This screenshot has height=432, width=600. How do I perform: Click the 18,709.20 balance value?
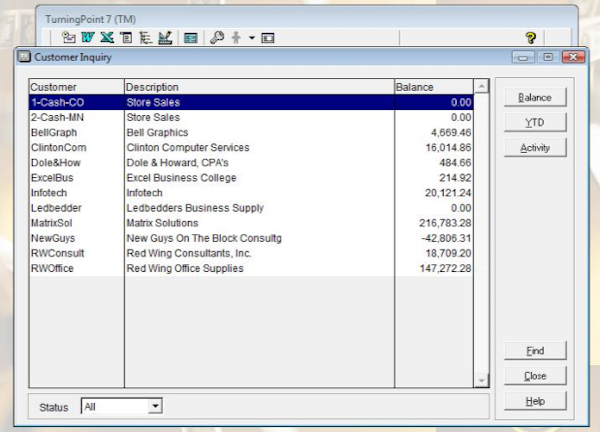448,253
